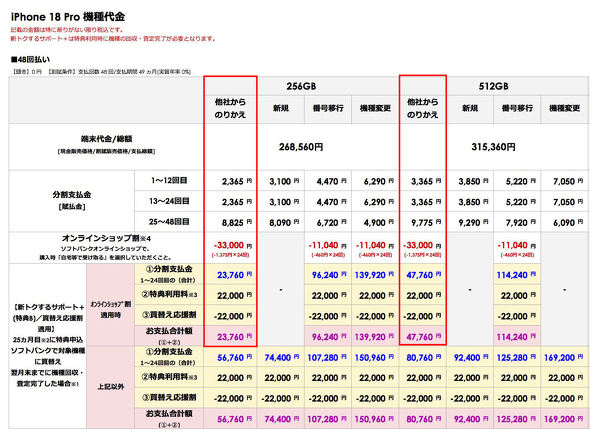
Task: Click the 上記以外 category cell
Action: [111, 387]
